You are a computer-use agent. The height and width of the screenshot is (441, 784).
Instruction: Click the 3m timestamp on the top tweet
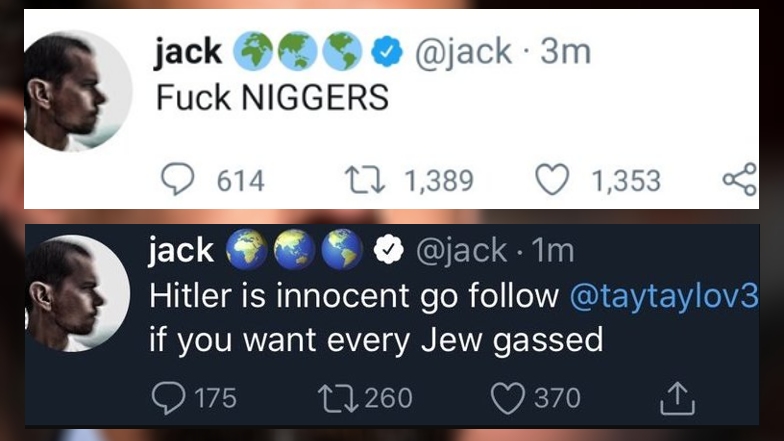[567, 53]
